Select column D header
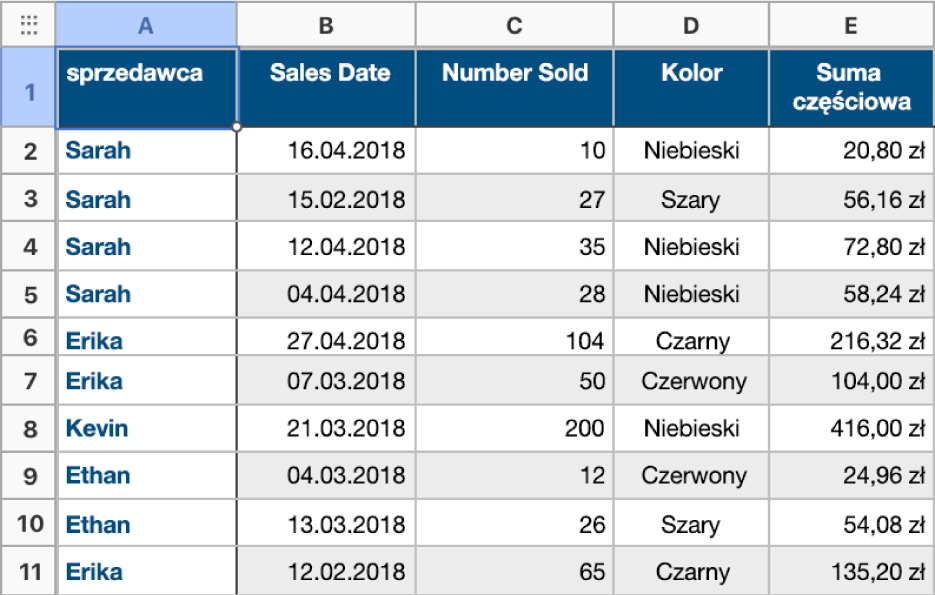This screenshot has width=935, height=595. [x=691, y=26]
